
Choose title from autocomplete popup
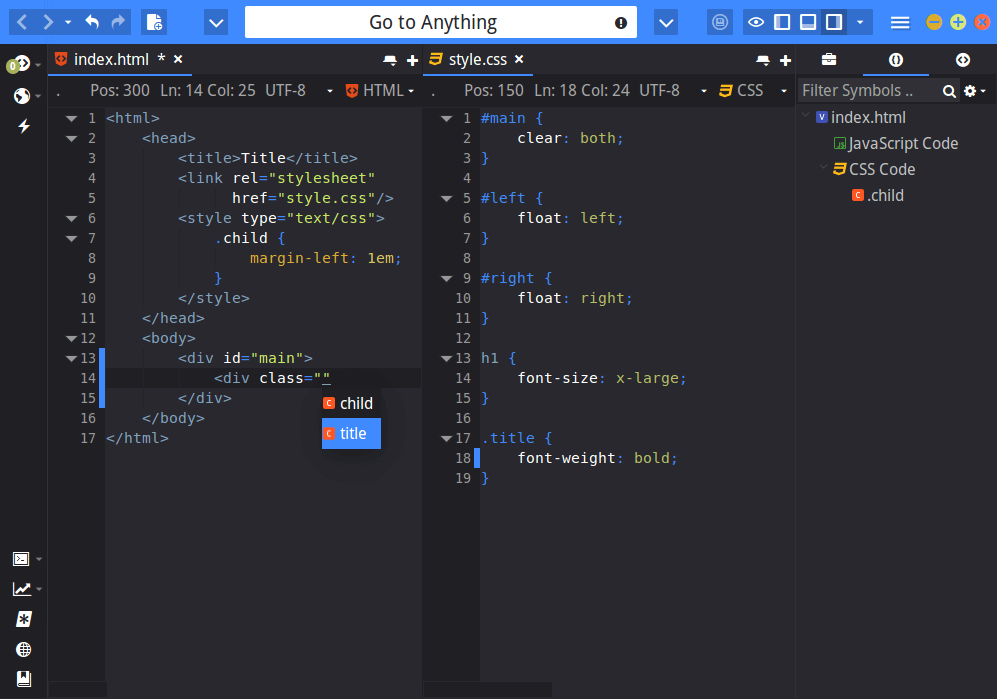[351, 433]
